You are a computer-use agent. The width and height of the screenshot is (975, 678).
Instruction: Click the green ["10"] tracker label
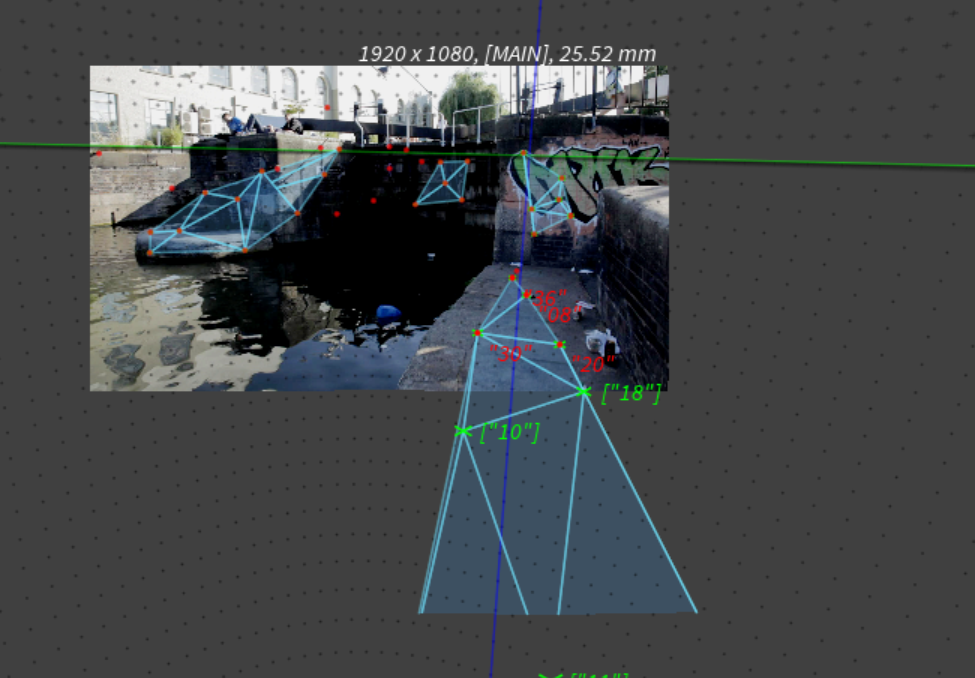[x=510, y=432]
